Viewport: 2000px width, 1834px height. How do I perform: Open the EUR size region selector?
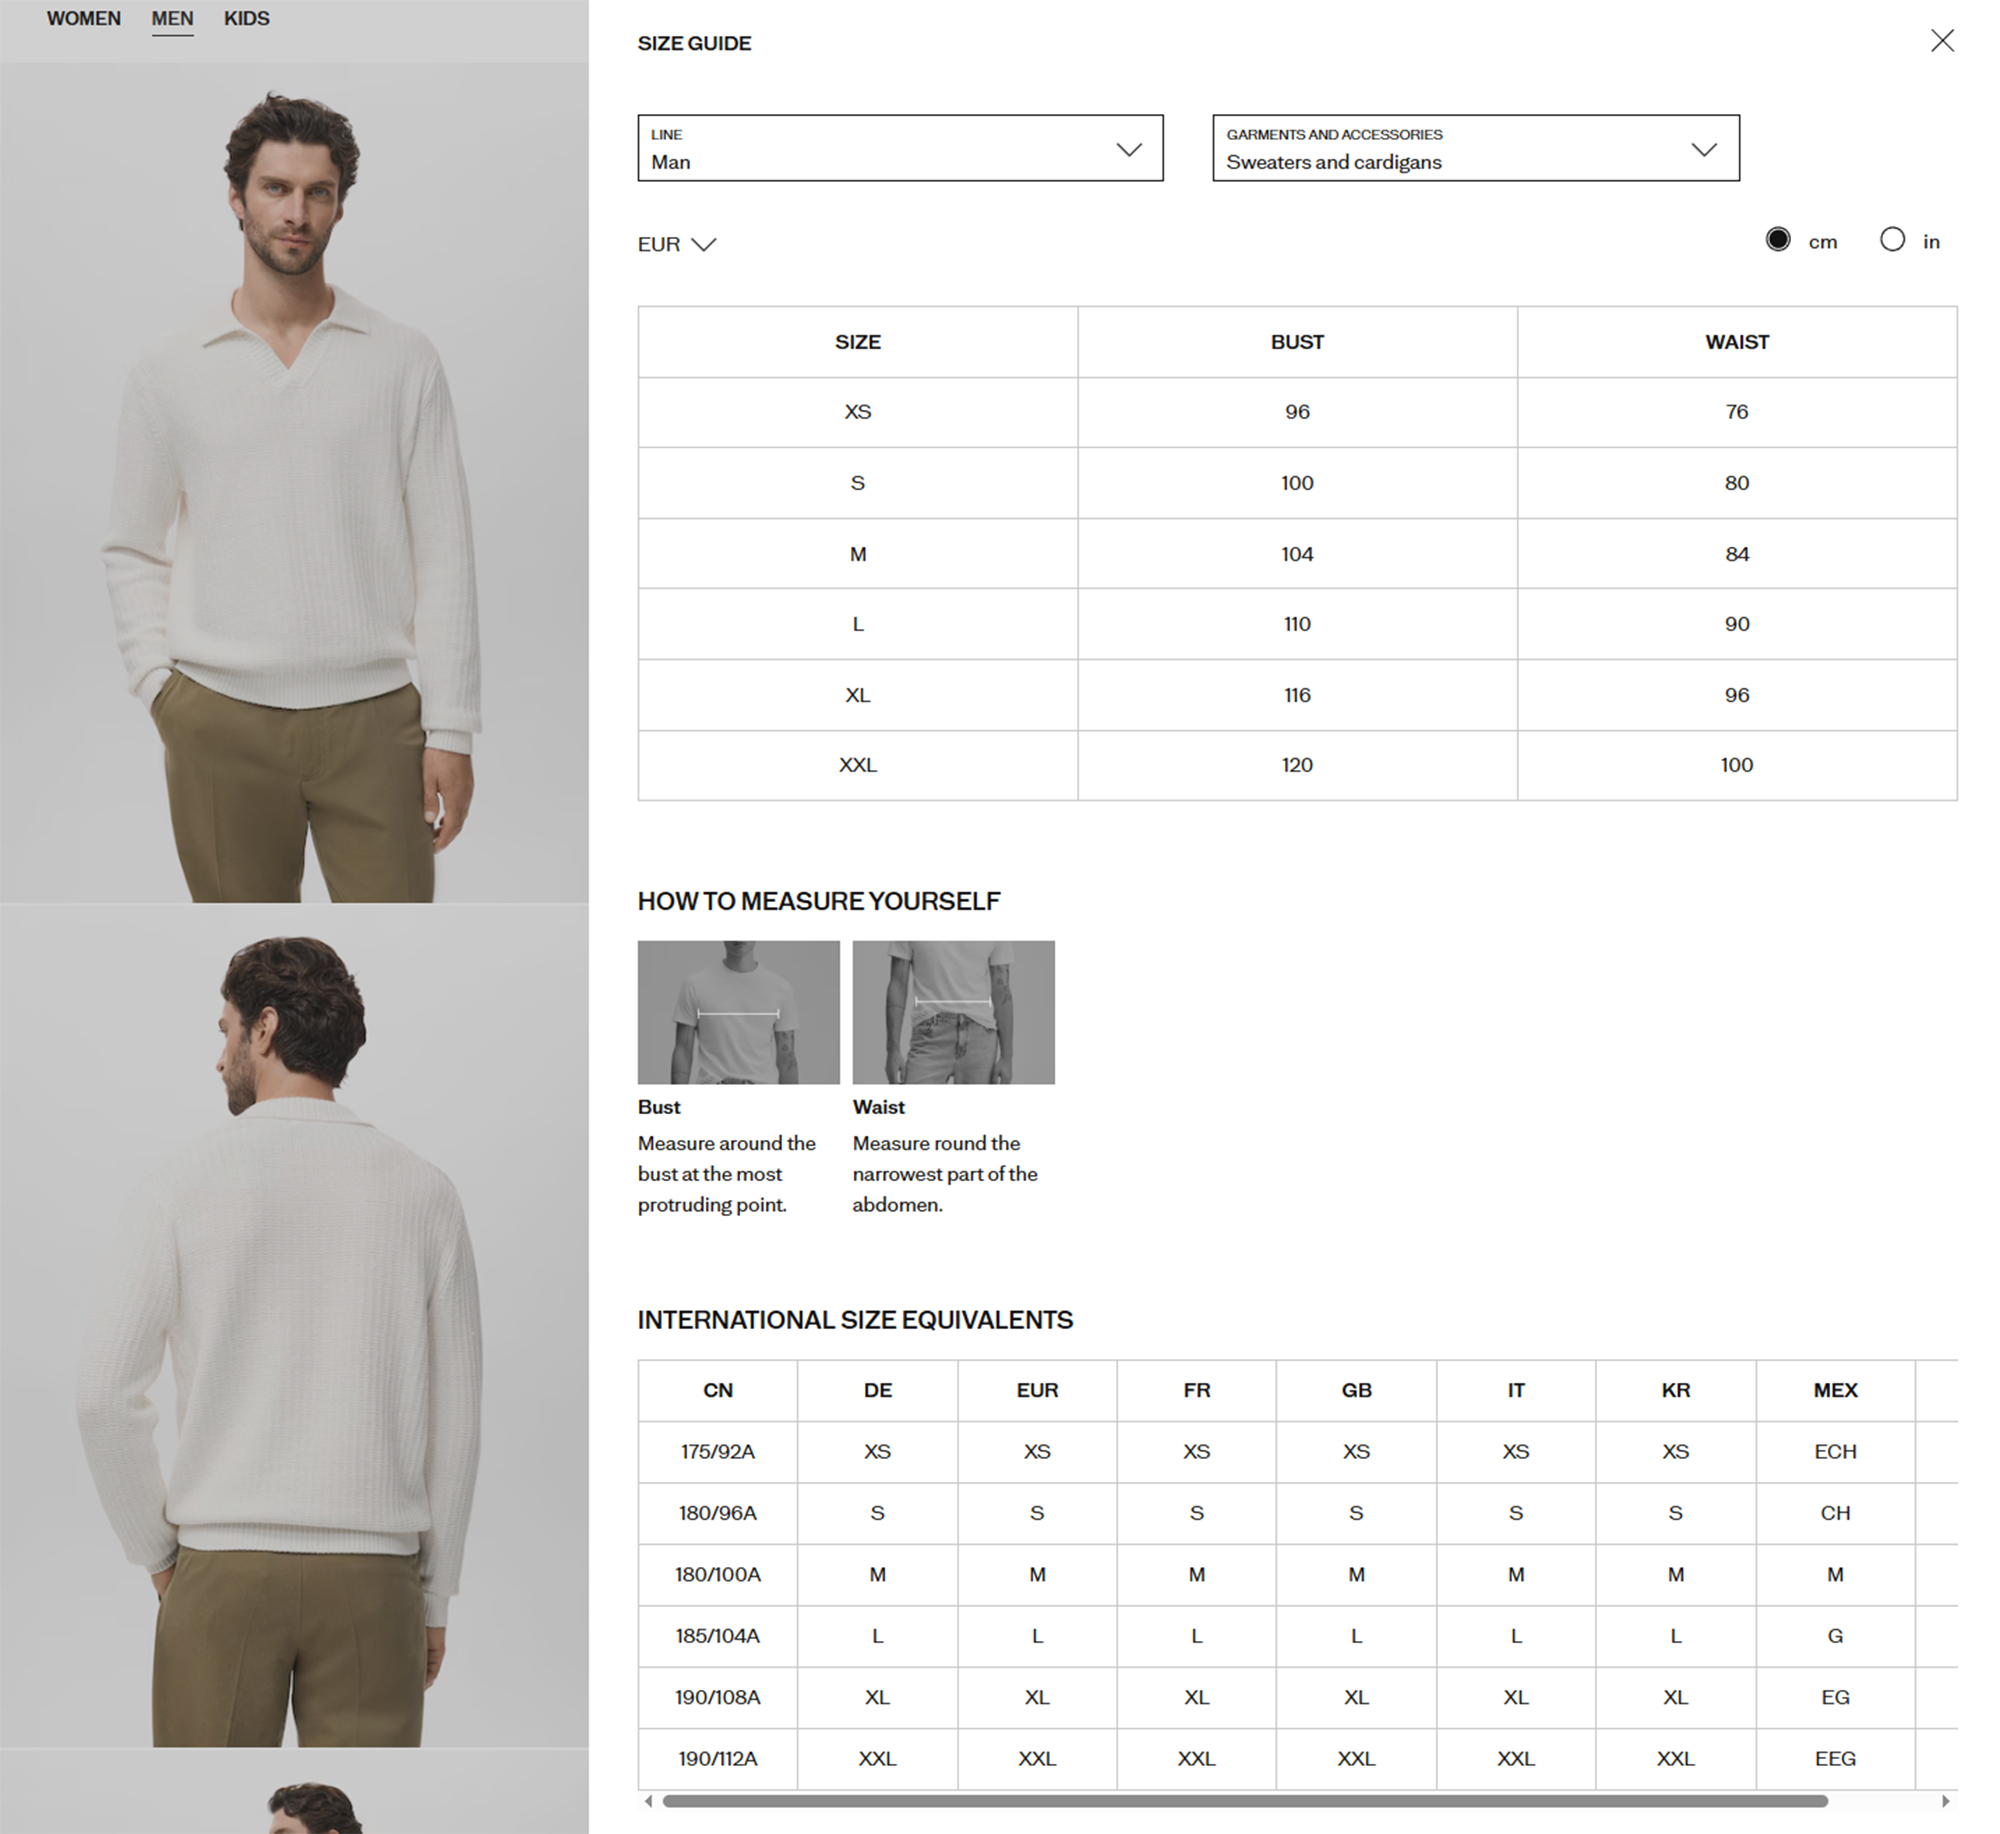(x=660, y=244)
